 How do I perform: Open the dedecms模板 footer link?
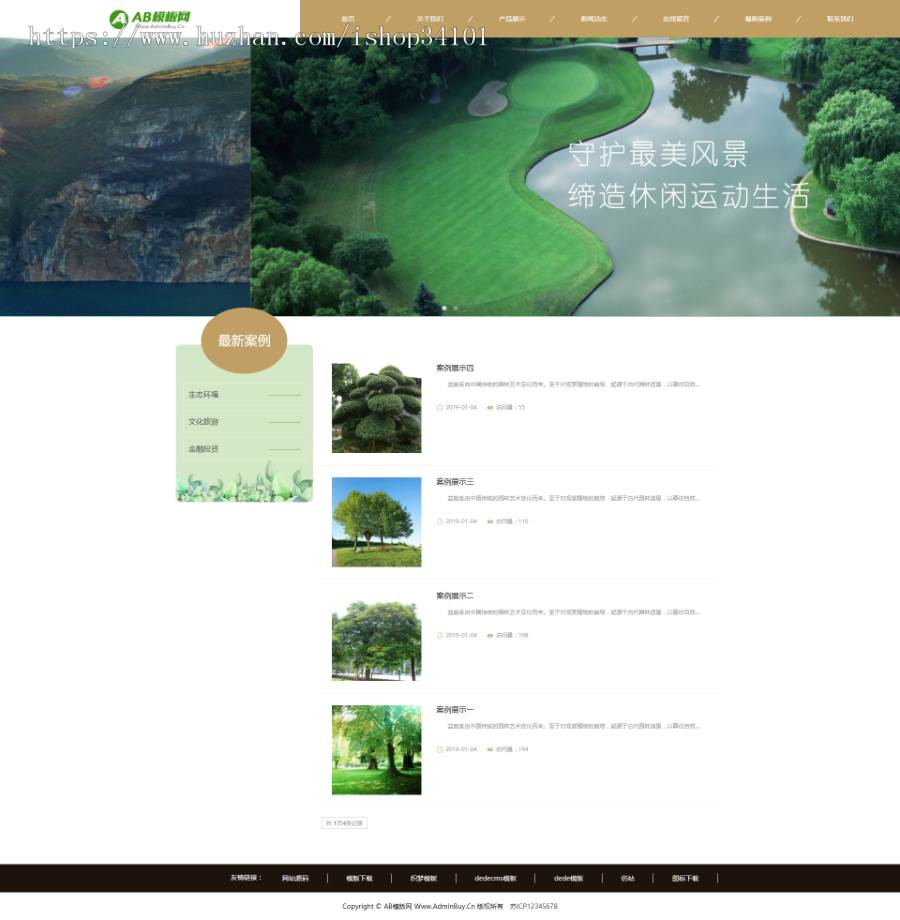click(494, 878)
